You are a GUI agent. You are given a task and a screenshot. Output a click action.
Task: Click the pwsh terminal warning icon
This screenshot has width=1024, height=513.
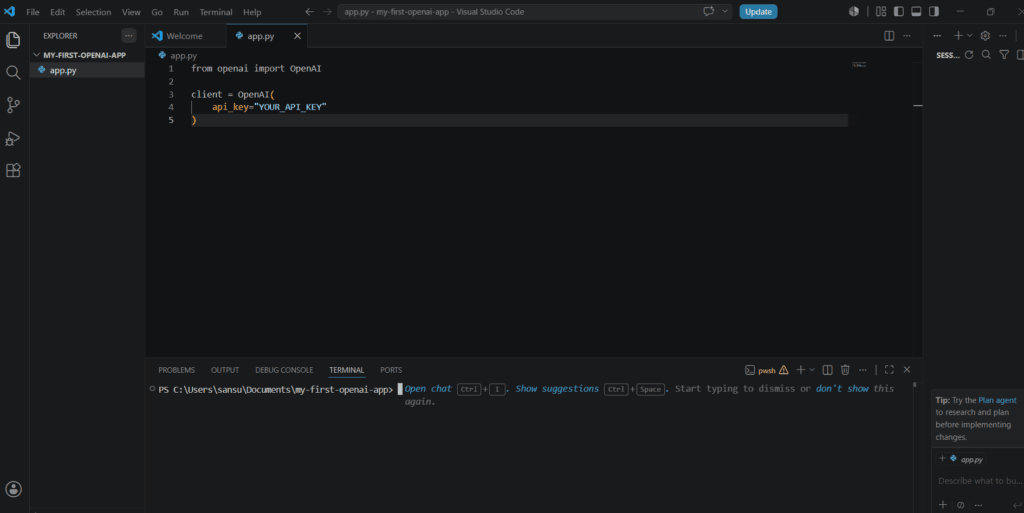(x=784, y=370)
